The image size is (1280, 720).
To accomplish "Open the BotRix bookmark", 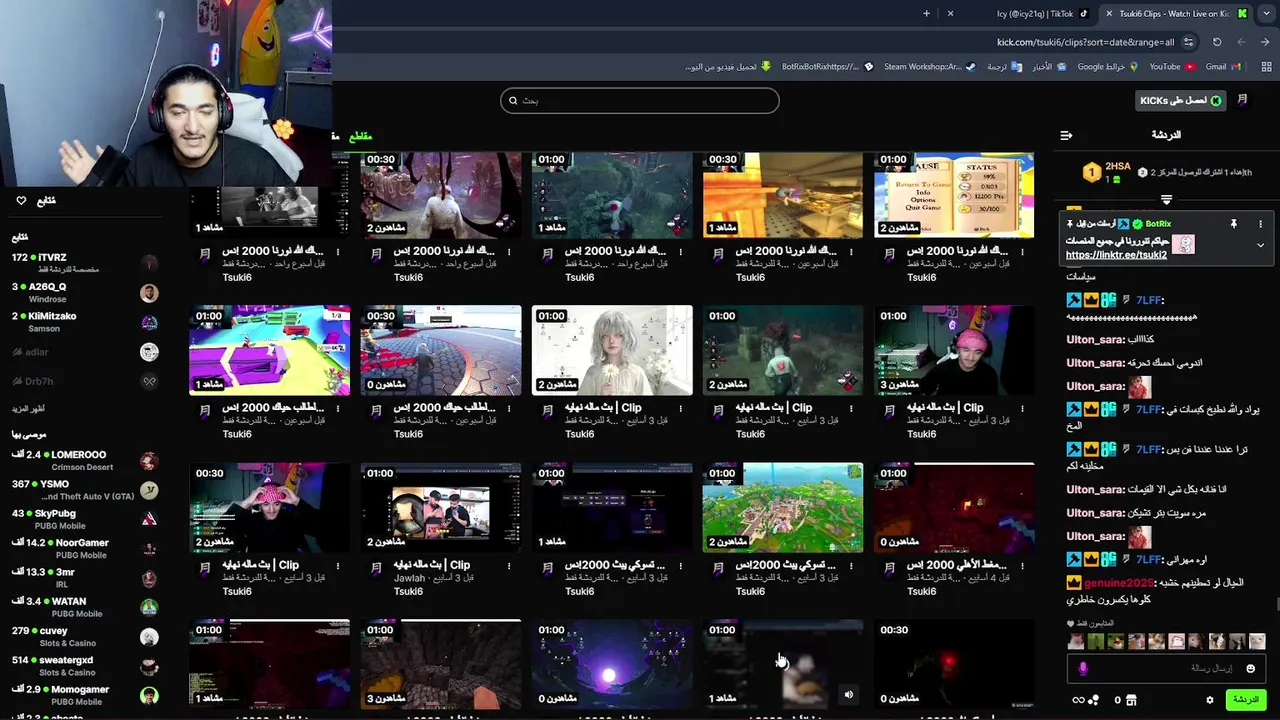I will click(827, 67).
